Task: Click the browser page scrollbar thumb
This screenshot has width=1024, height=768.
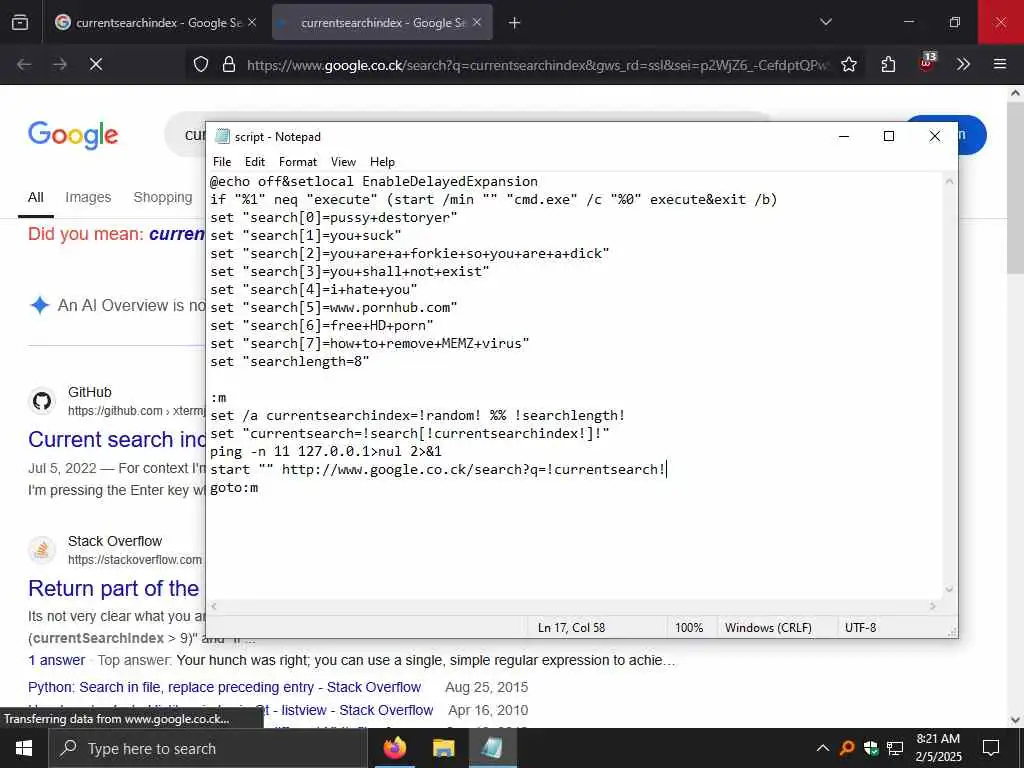Action: click(x=1016, y=186)
